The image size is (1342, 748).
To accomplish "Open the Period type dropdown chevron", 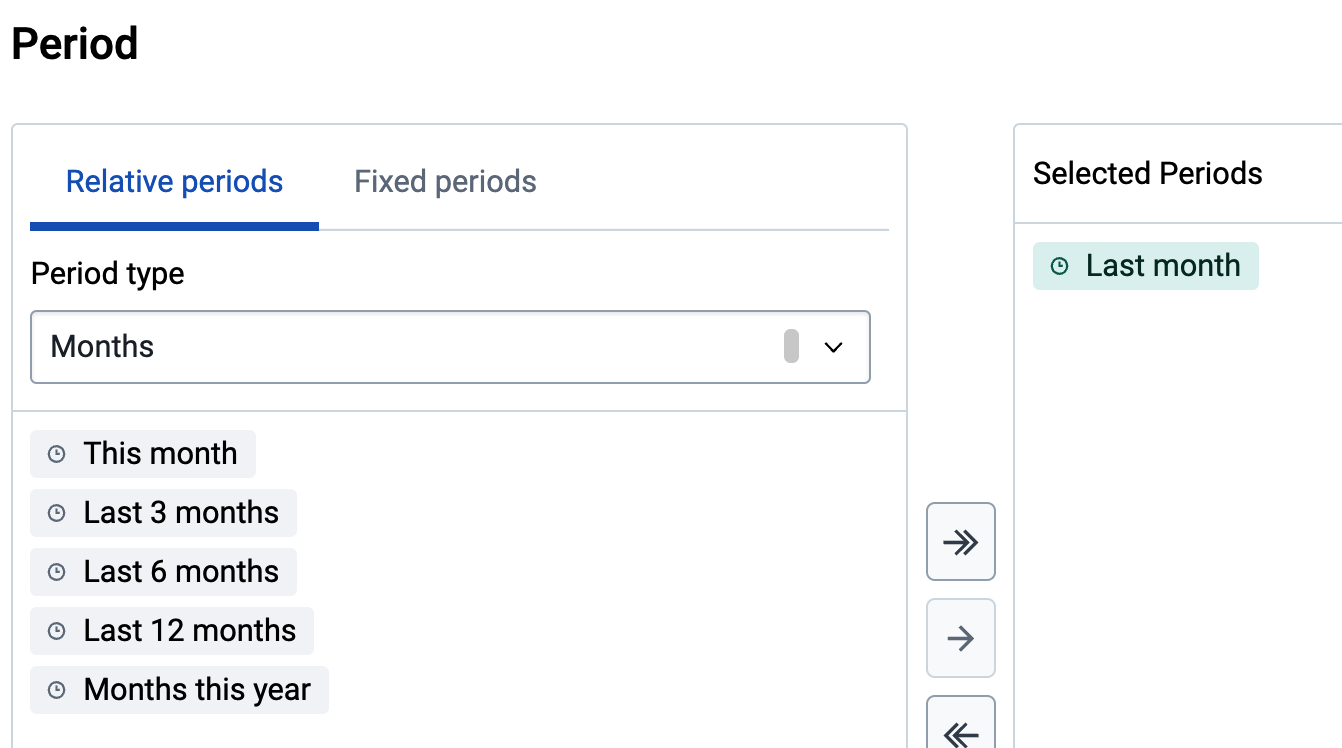I will pyautogui.click(x=833, y=347).
